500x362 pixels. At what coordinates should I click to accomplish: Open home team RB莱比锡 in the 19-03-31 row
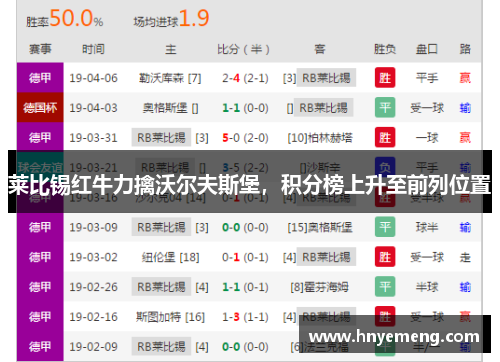click(161, 137)
